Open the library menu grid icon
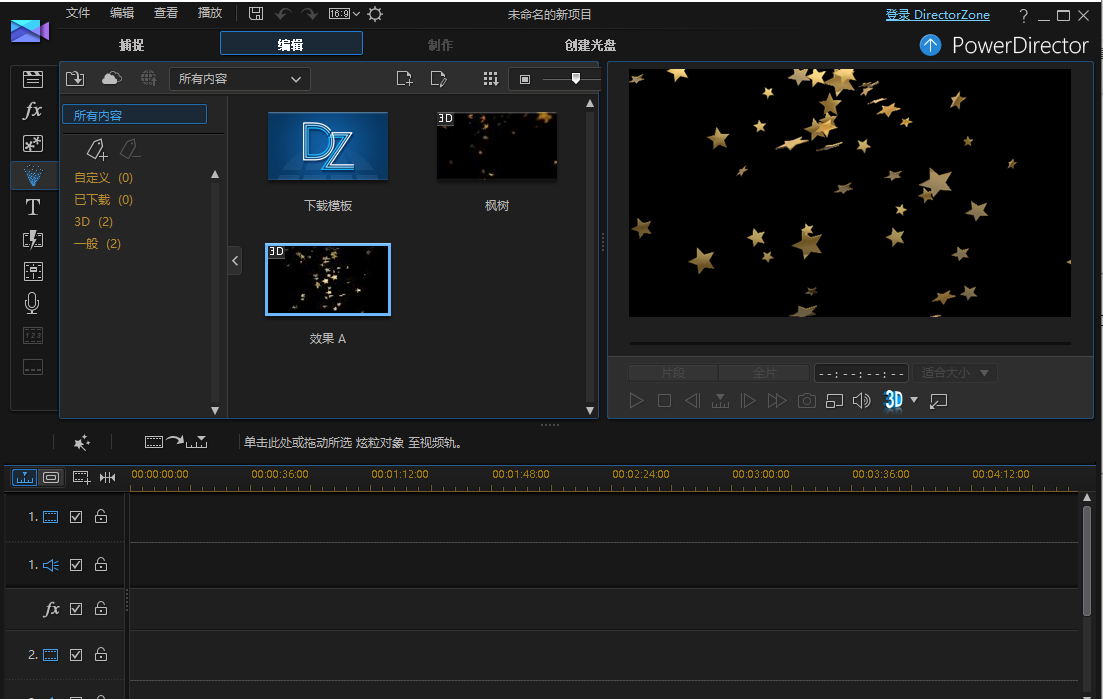 [491, 79]
